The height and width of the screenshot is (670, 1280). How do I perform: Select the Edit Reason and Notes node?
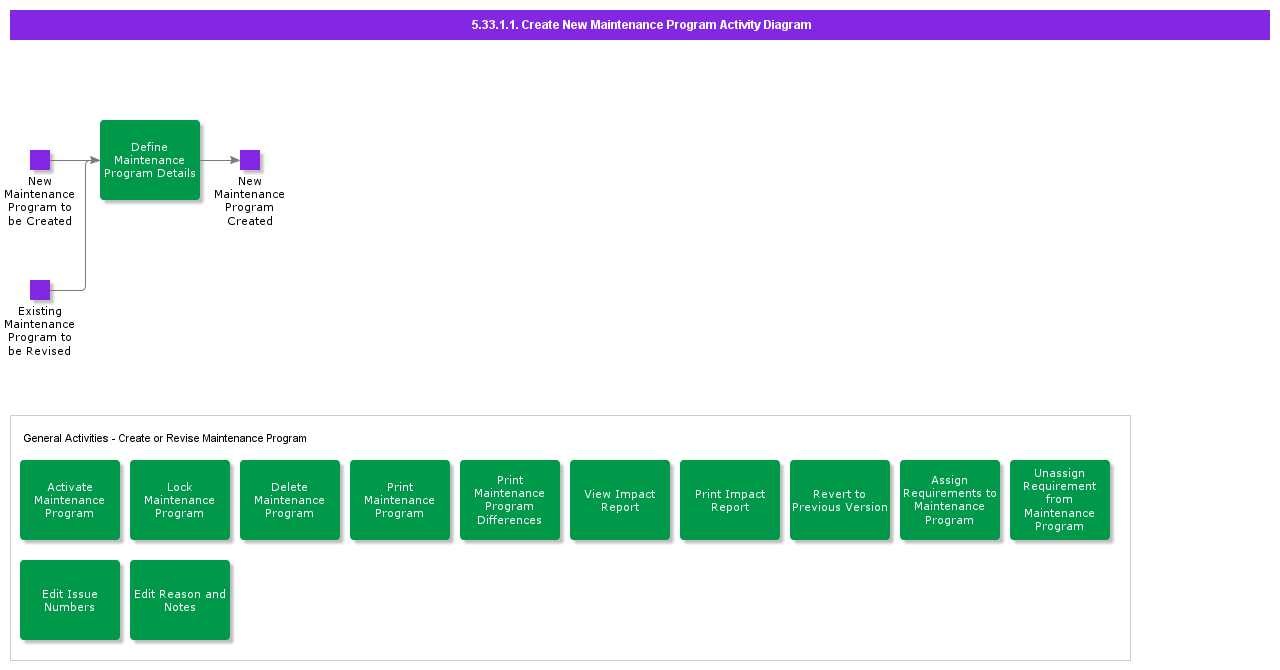coord(180,599)
